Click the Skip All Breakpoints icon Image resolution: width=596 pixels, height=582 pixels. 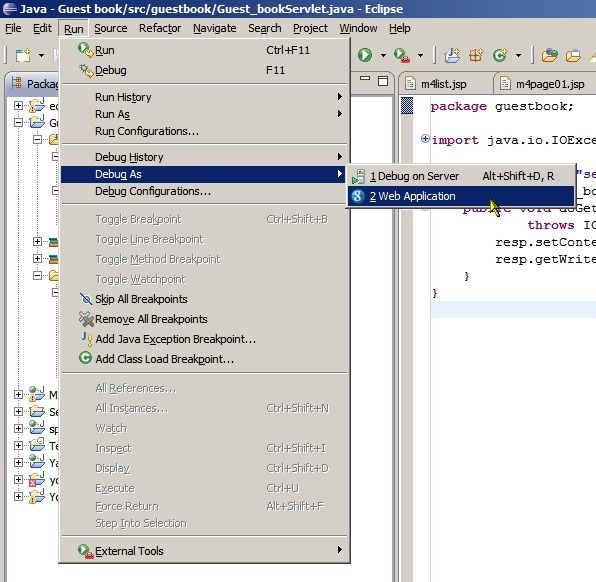(86, 299)
